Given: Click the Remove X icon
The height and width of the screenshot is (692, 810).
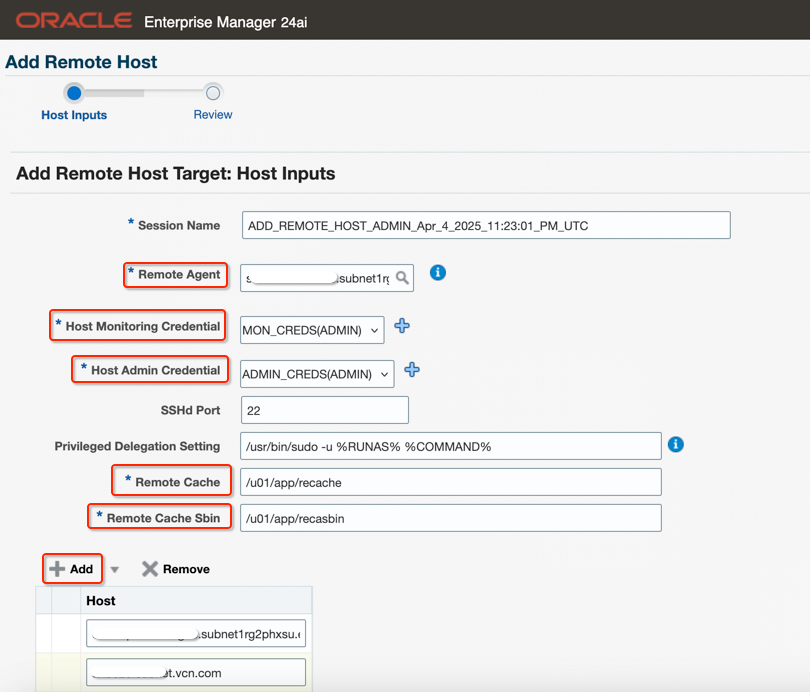Looking at the screenshot, I should (x=150, y=569).
